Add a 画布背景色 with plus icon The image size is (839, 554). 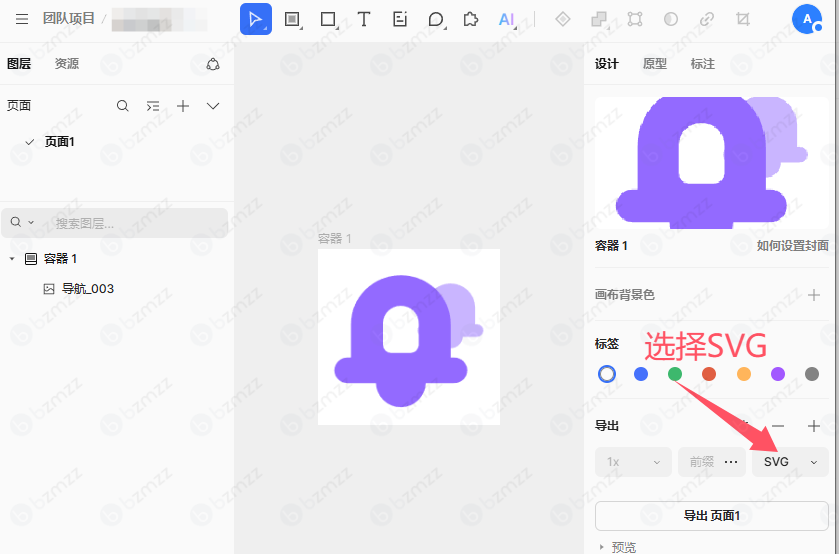pyautogui.click(x=814, y=295)
